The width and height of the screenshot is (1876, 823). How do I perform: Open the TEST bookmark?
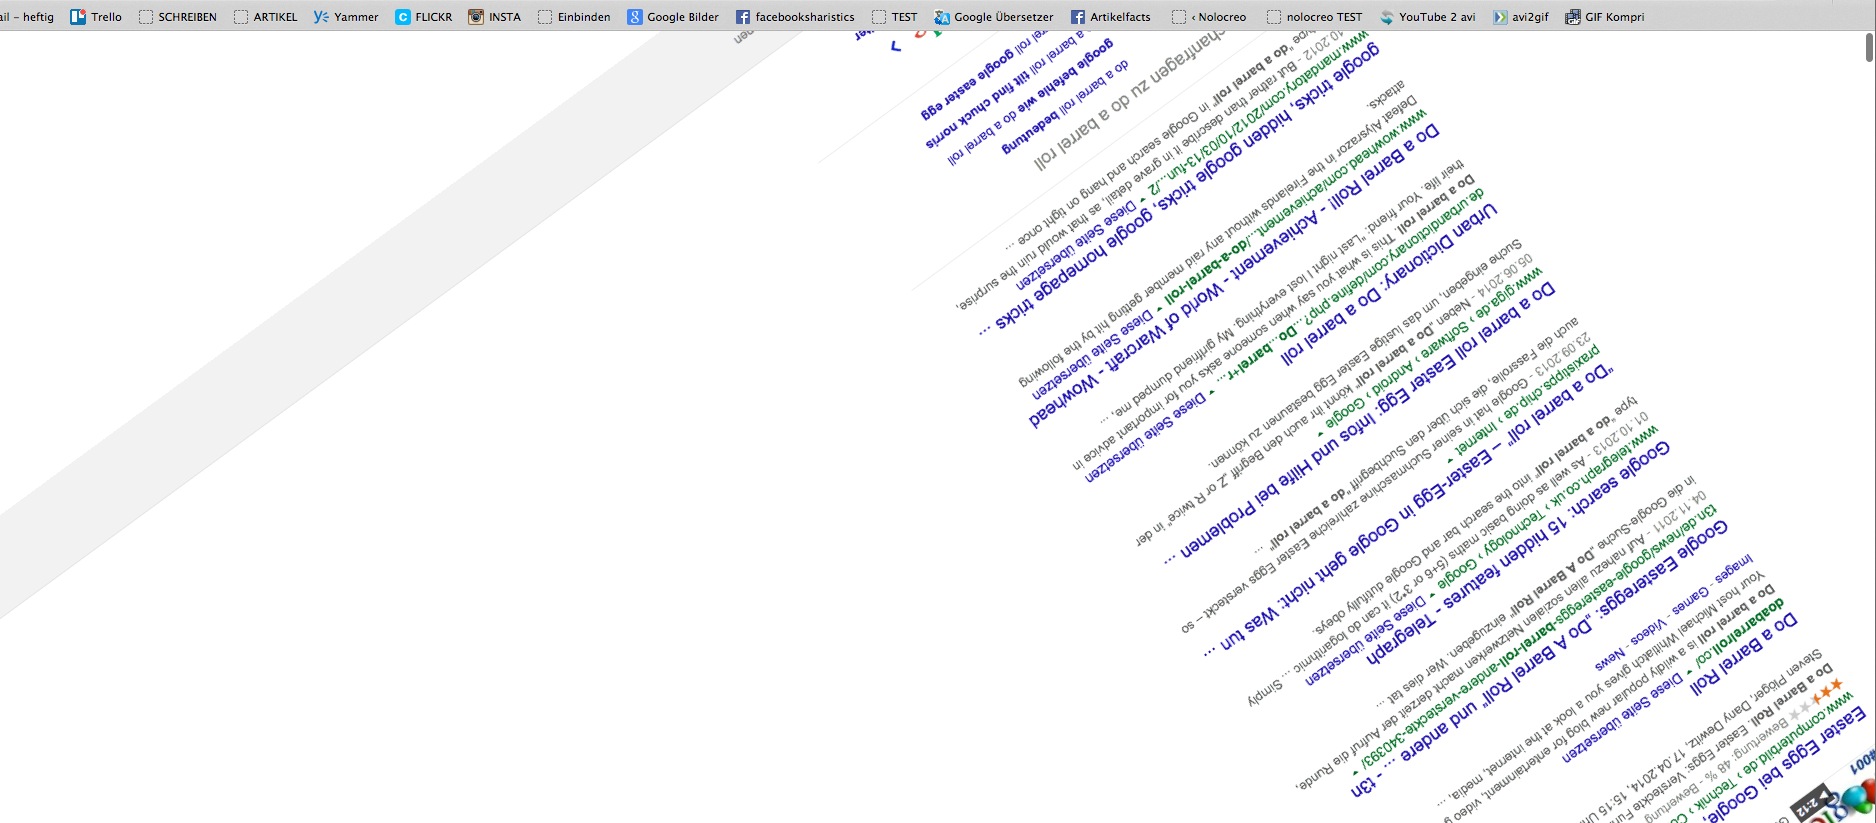tap(895, 17)
